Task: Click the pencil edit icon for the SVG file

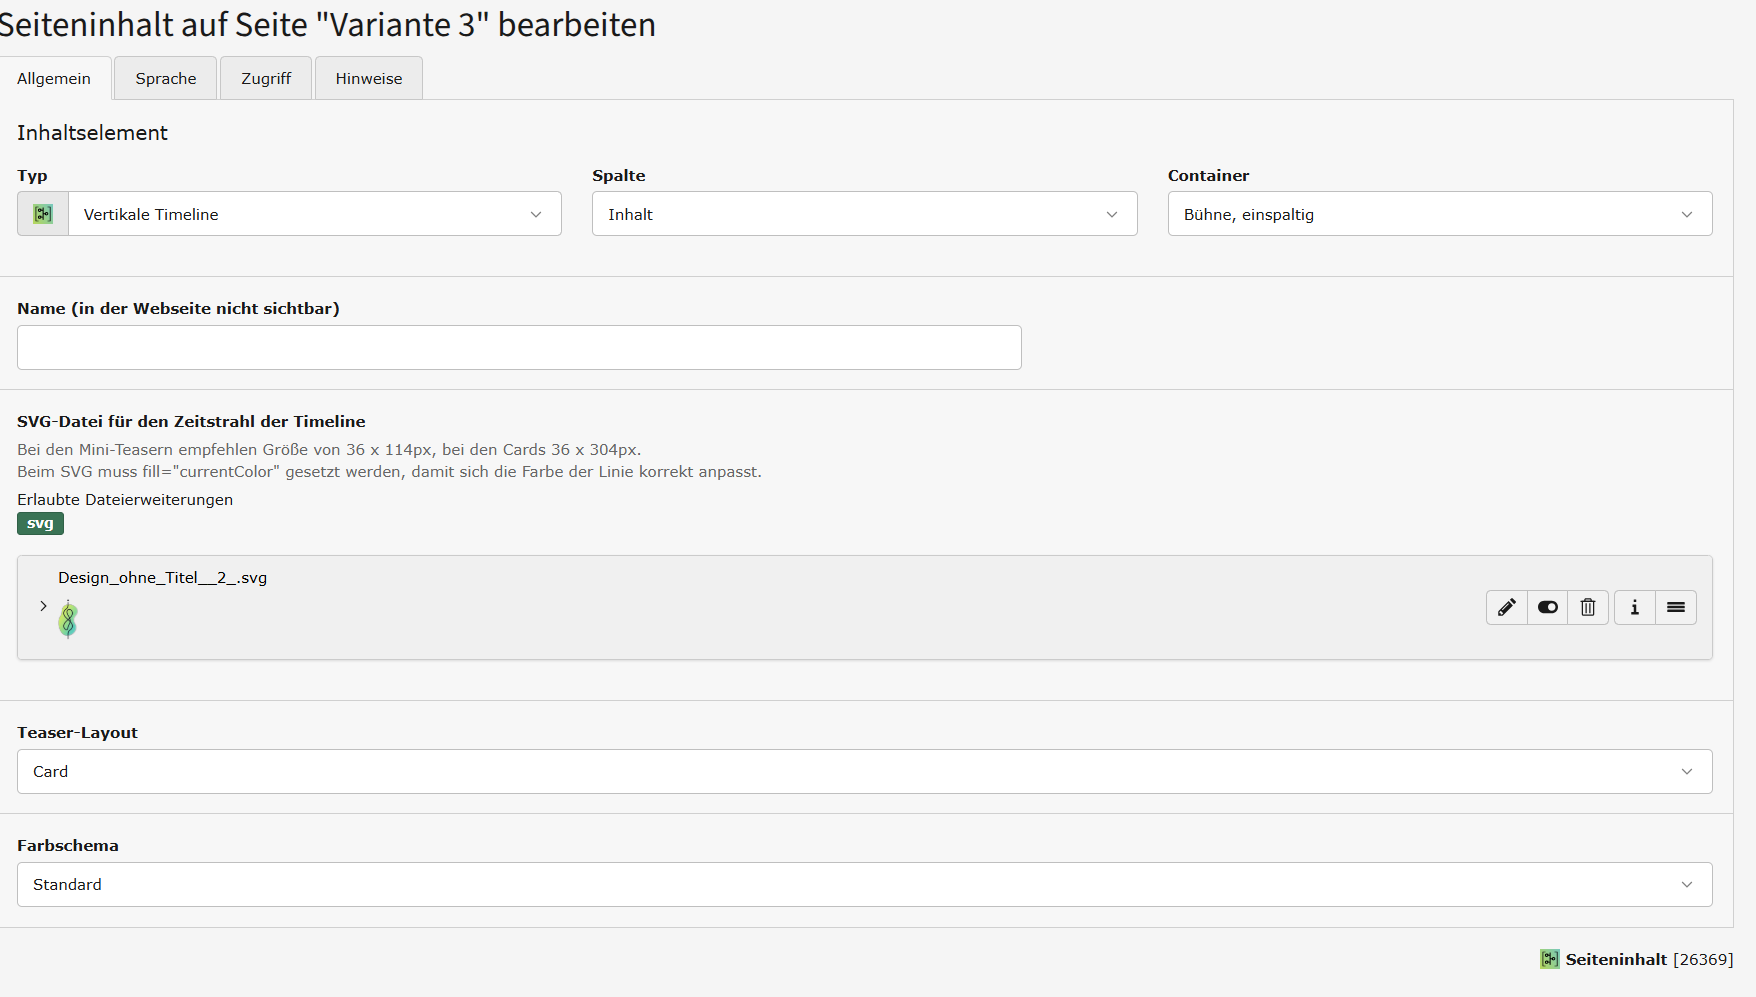Action: [1506, 607]
